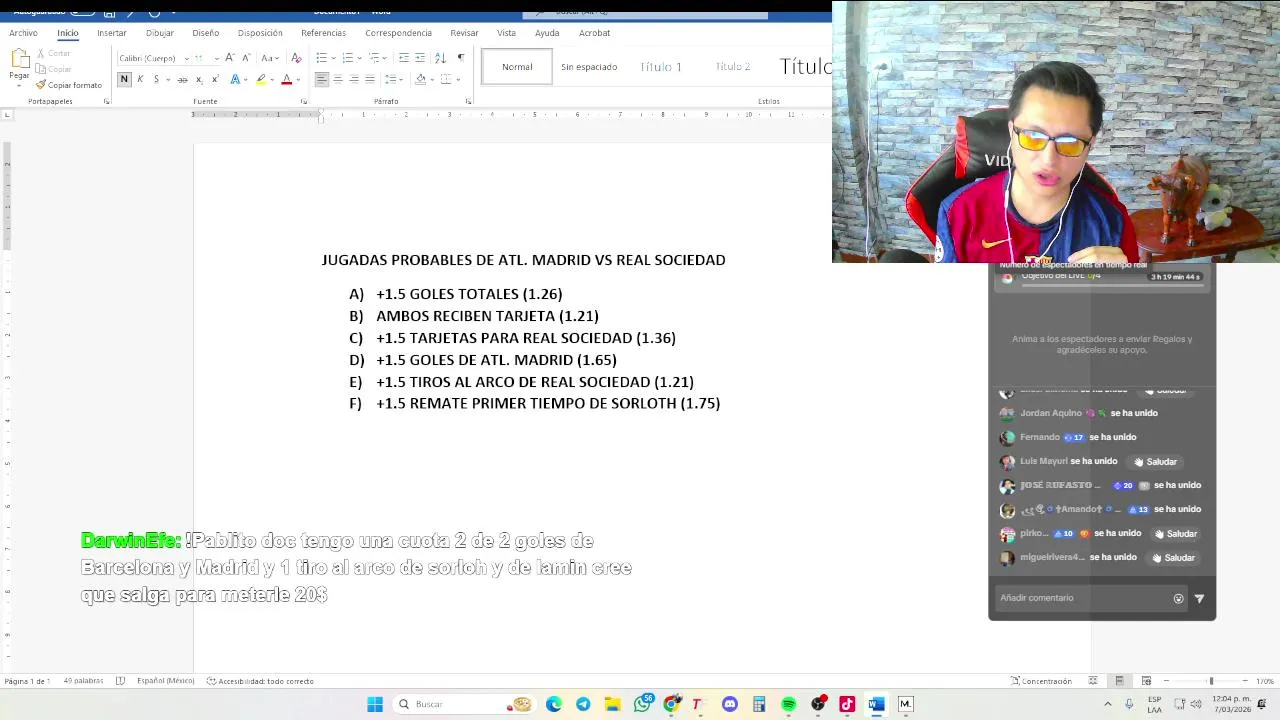Toggle strikethrough formatting
This screenshot has width=1280, height=720.
tap(182, 79)
